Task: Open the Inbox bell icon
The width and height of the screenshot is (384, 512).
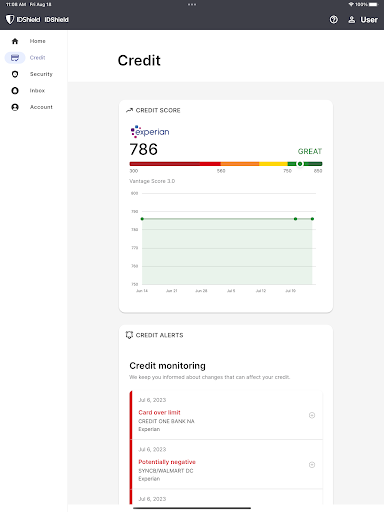Action: coord(15,91)
